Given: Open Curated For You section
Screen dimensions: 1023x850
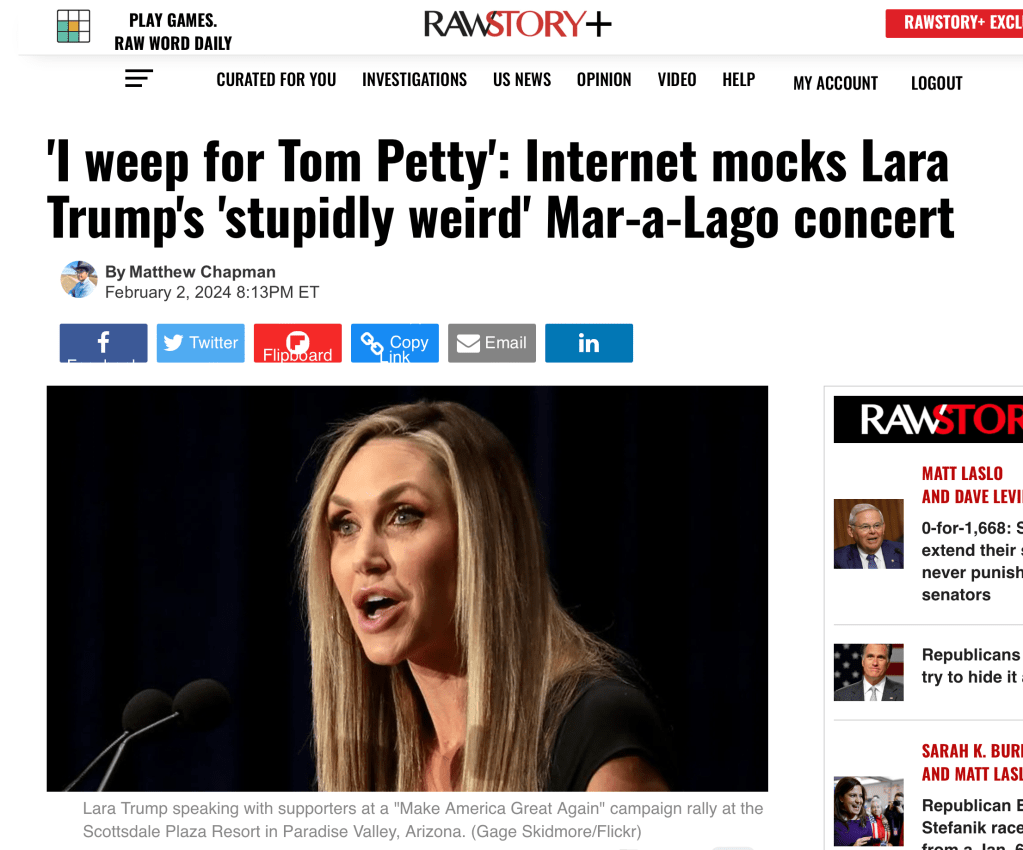Looking at the screenshot, I should point(277,80).
